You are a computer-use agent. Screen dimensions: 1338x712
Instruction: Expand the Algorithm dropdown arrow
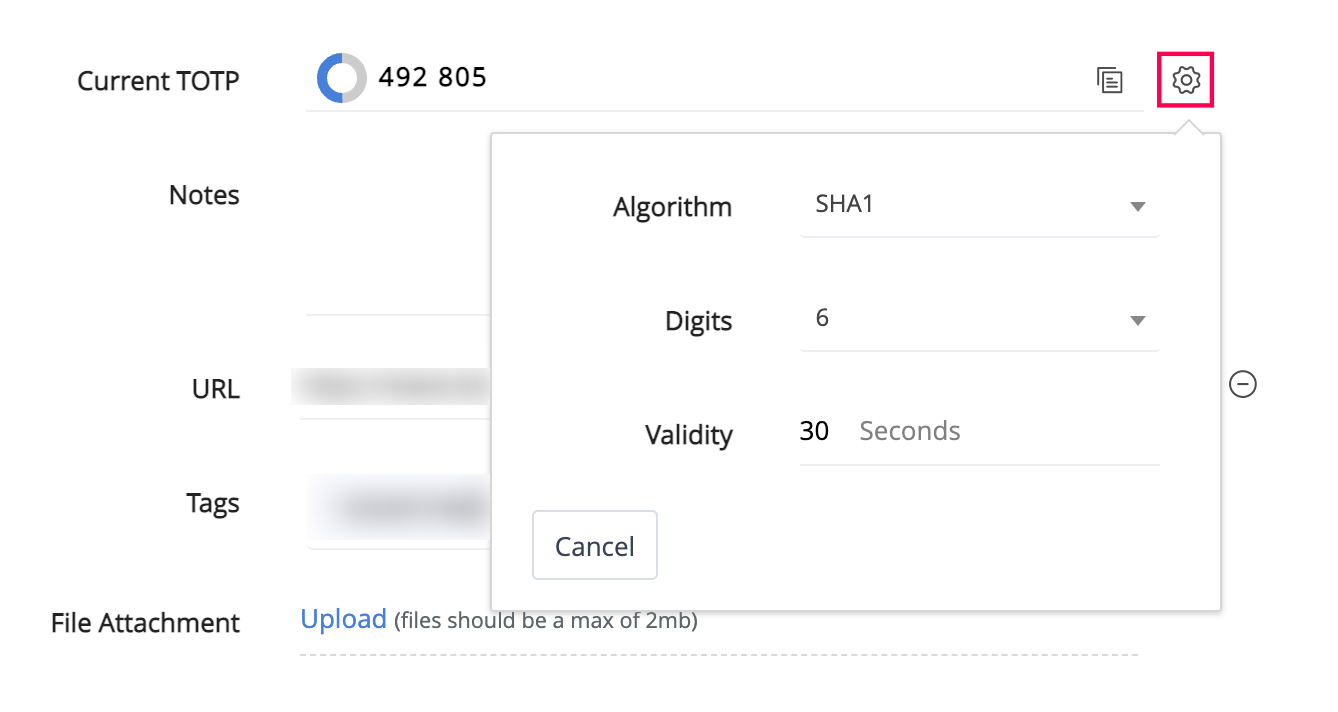coord(1136,207)
